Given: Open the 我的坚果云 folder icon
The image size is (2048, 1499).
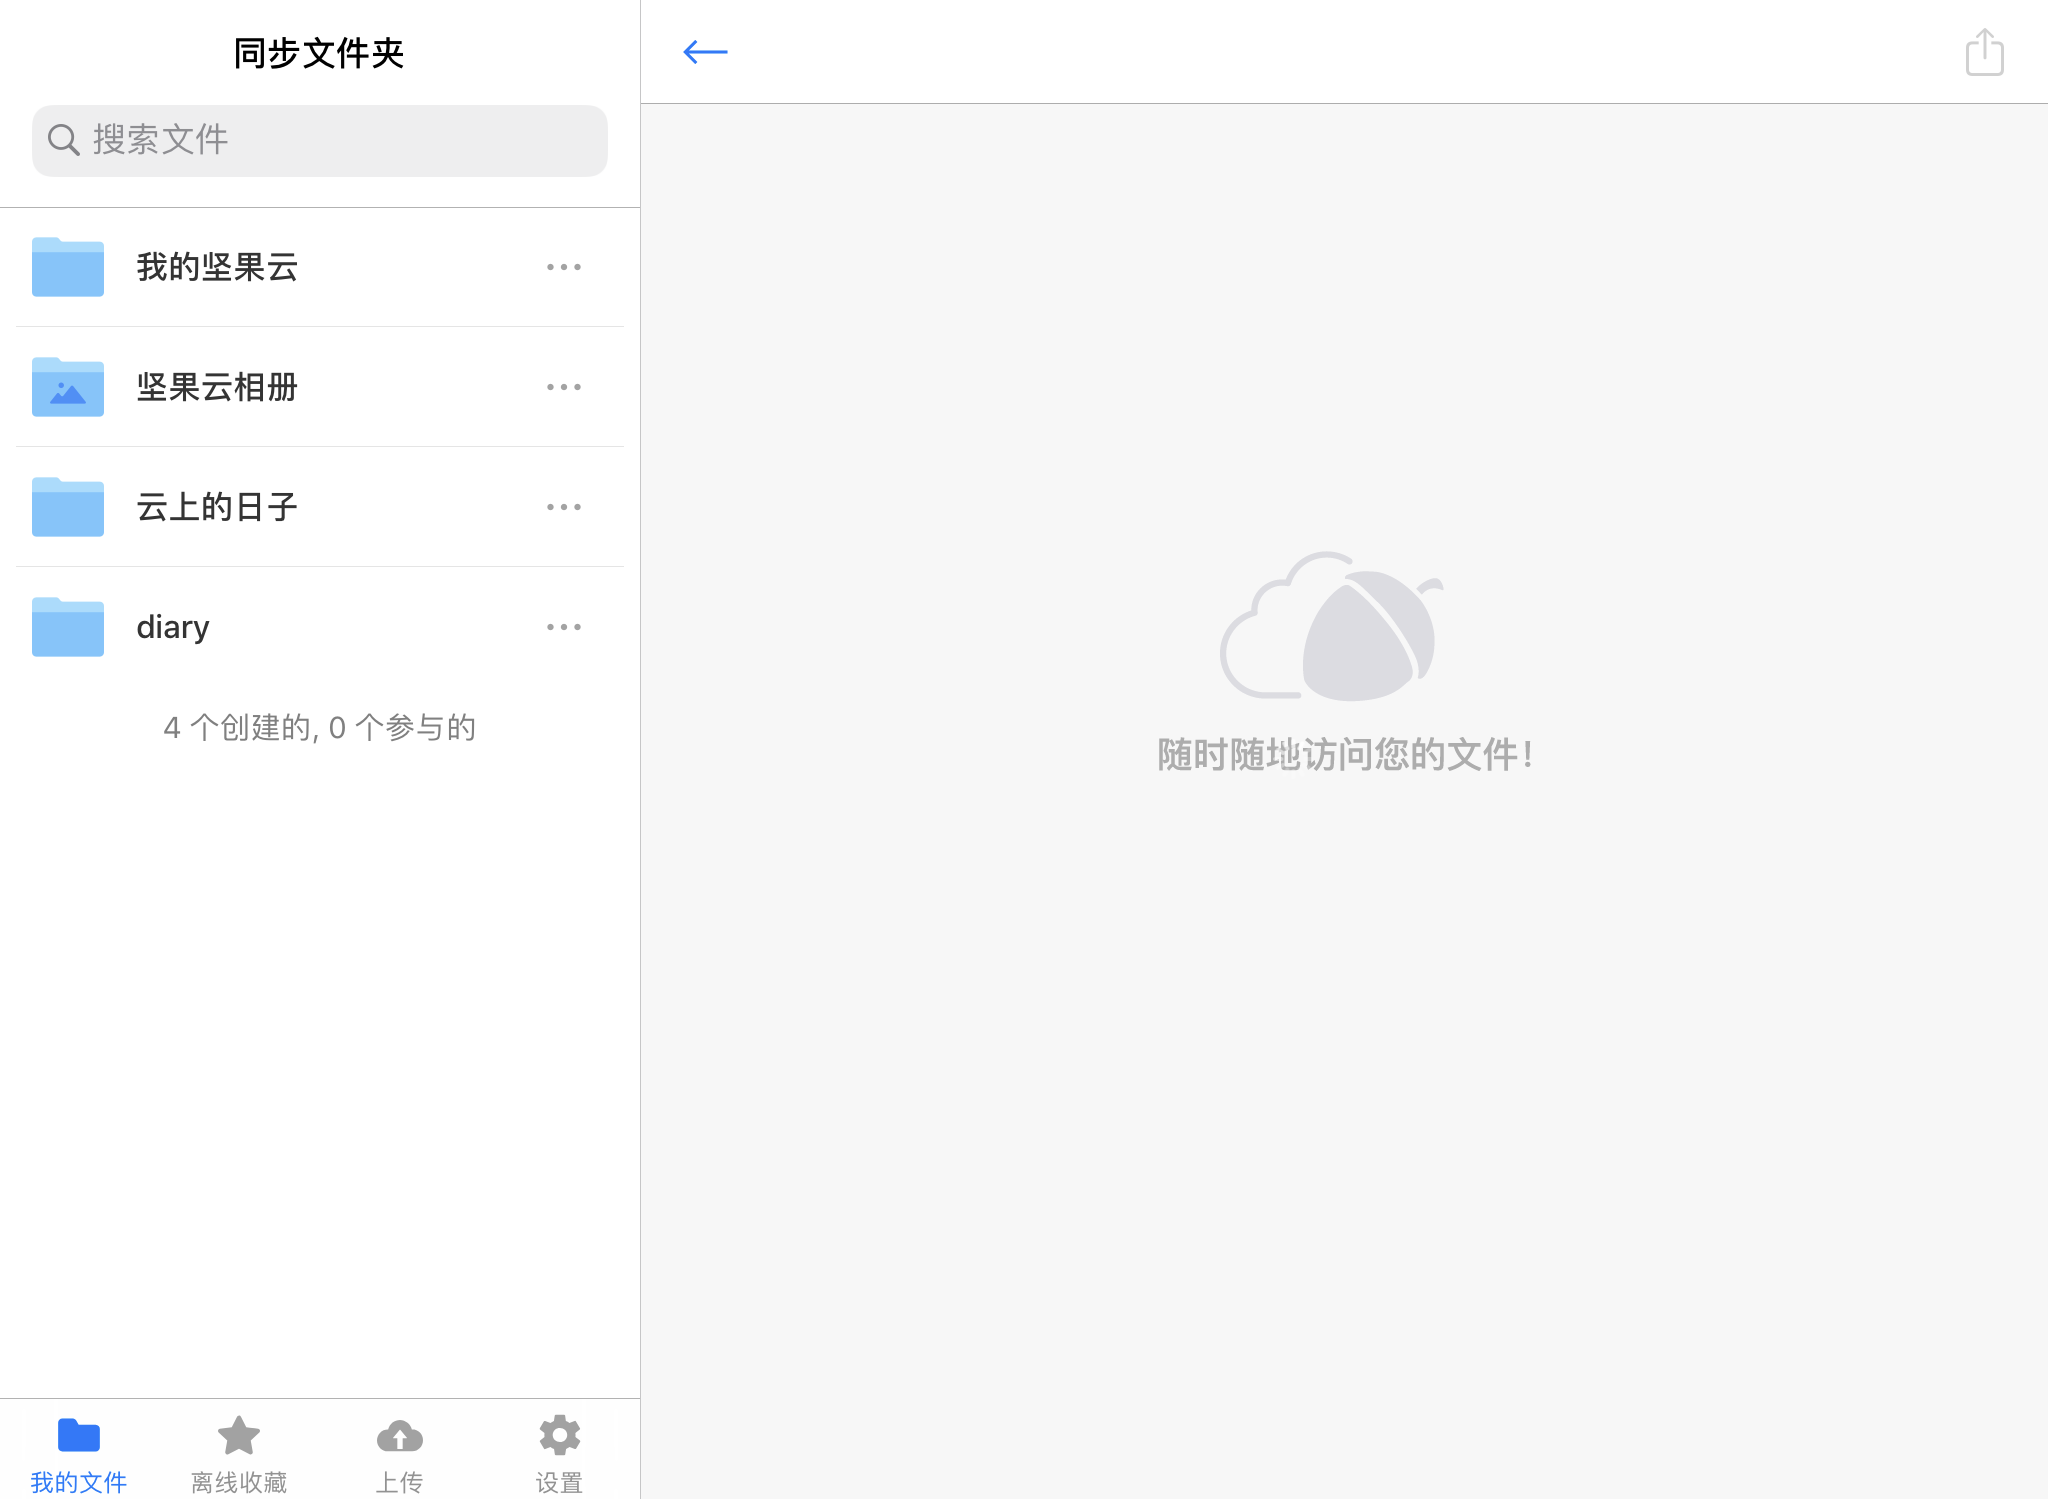Looking at the screenshot, I should coord(68,267).
